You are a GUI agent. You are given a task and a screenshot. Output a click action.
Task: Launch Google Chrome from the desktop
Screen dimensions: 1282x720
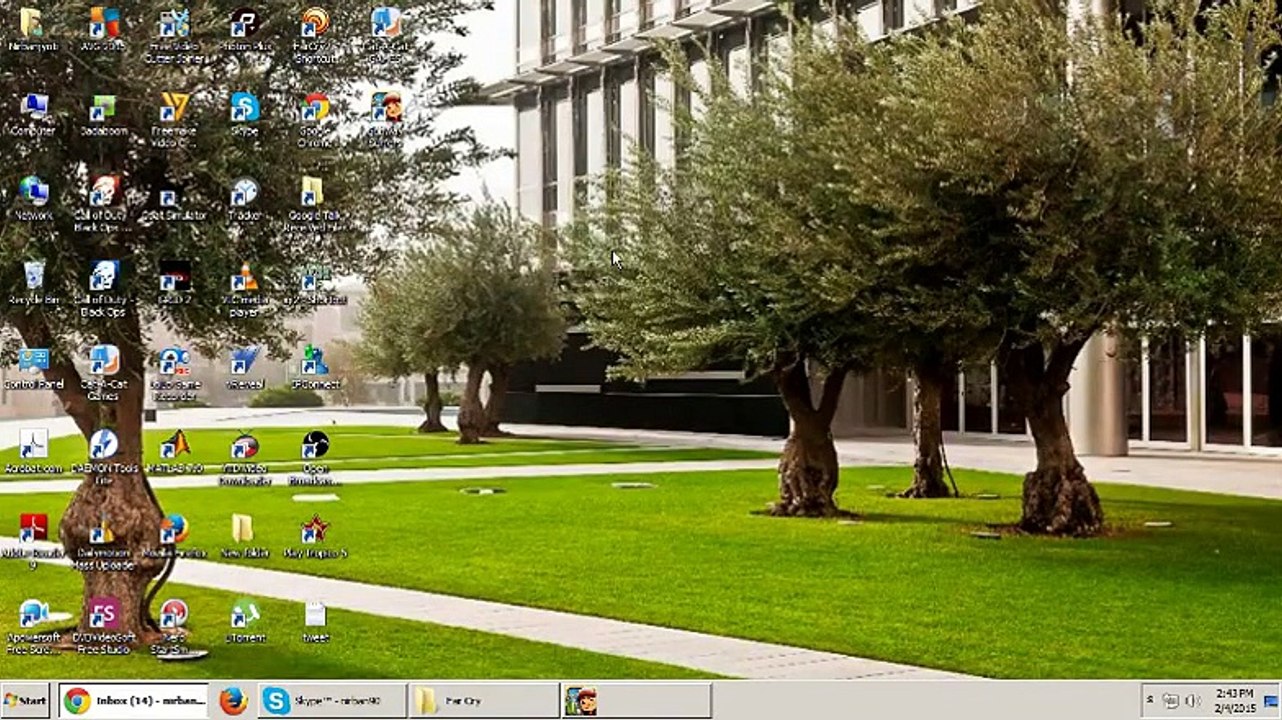point(315,120)
